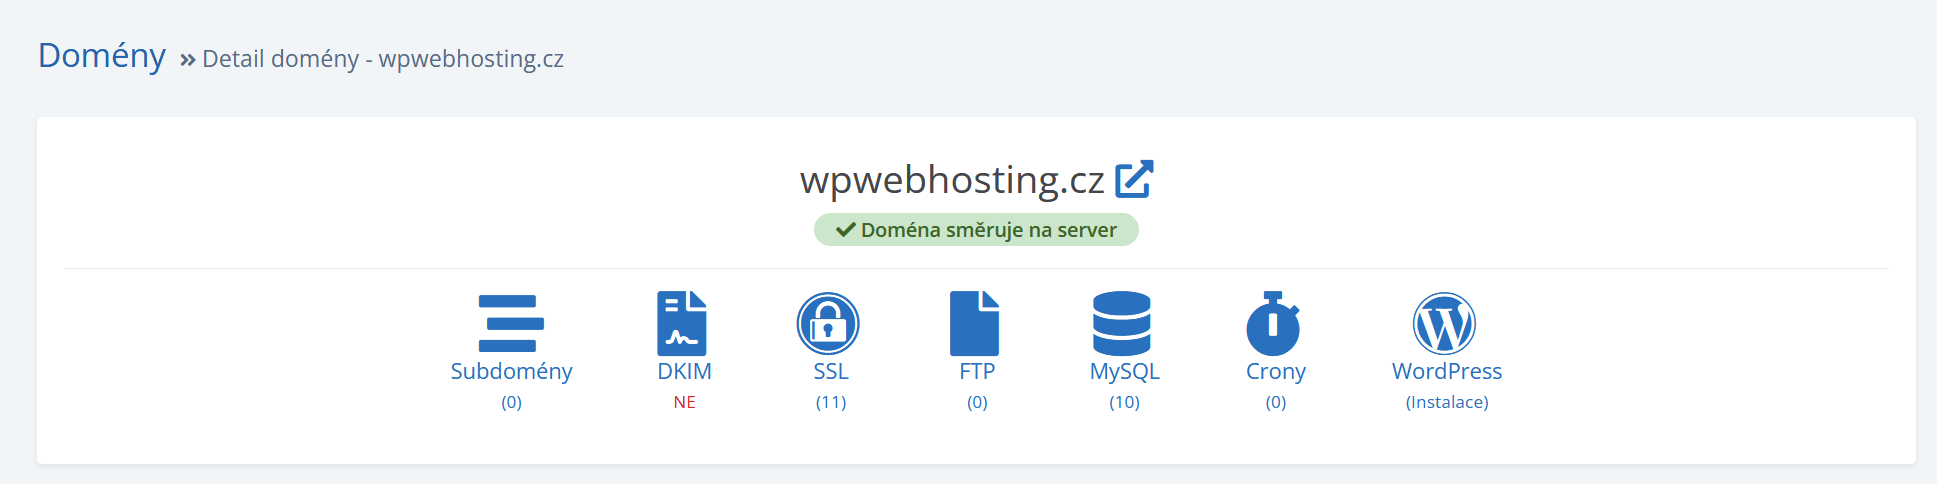The image size is (1937, 484).
Task: Select the SSL padlock icon
Action: point(828,323)
